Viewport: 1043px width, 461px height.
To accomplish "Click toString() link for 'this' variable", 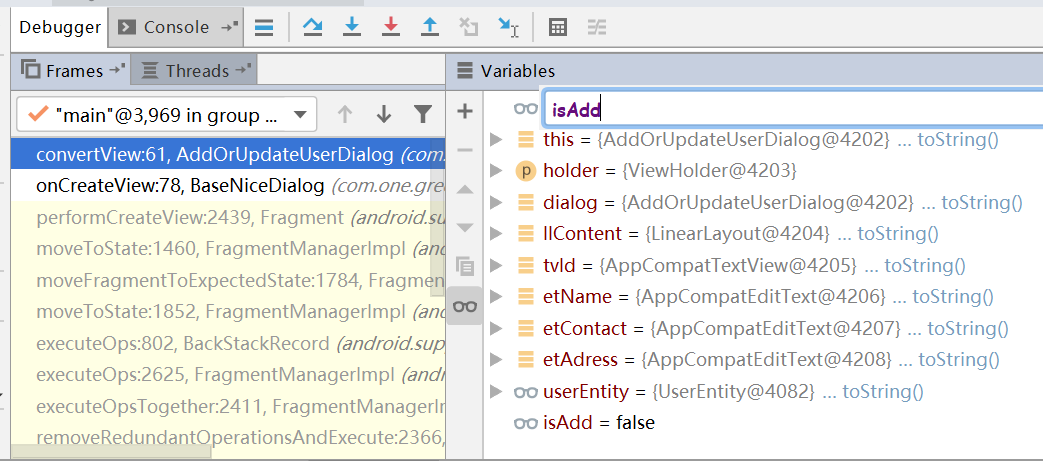I will pyautogui.click(x=959, y=140).
